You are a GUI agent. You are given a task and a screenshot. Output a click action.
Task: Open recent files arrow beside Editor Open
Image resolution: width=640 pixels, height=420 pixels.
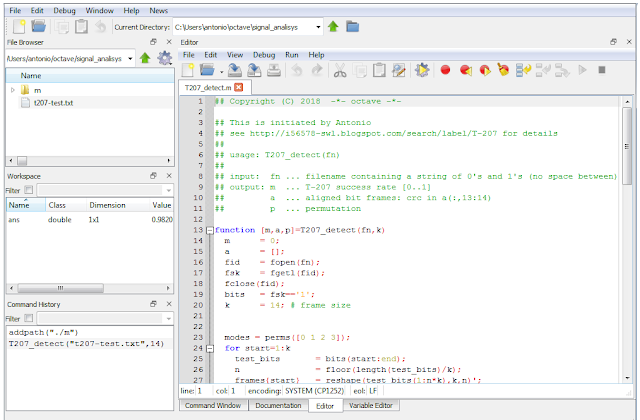click(221, 72)
